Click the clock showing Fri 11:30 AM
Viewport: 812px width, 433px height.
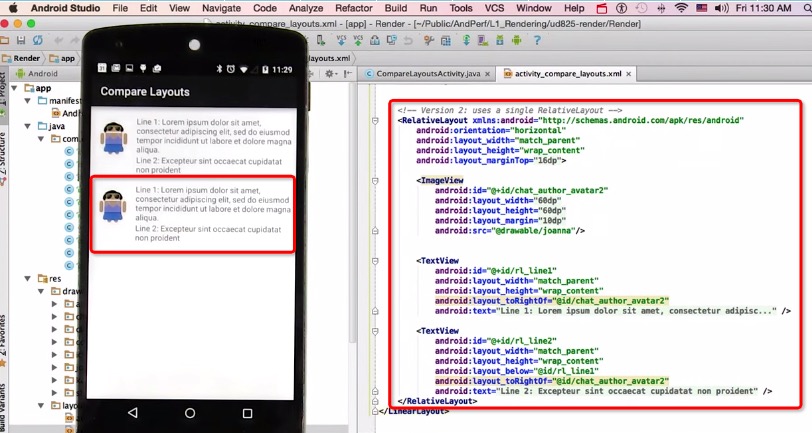[763, 8]
